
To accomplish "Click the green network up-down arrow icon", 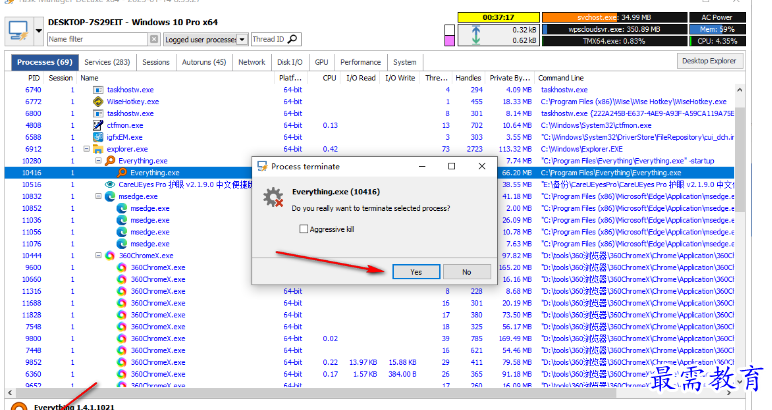I will point(476,35).
